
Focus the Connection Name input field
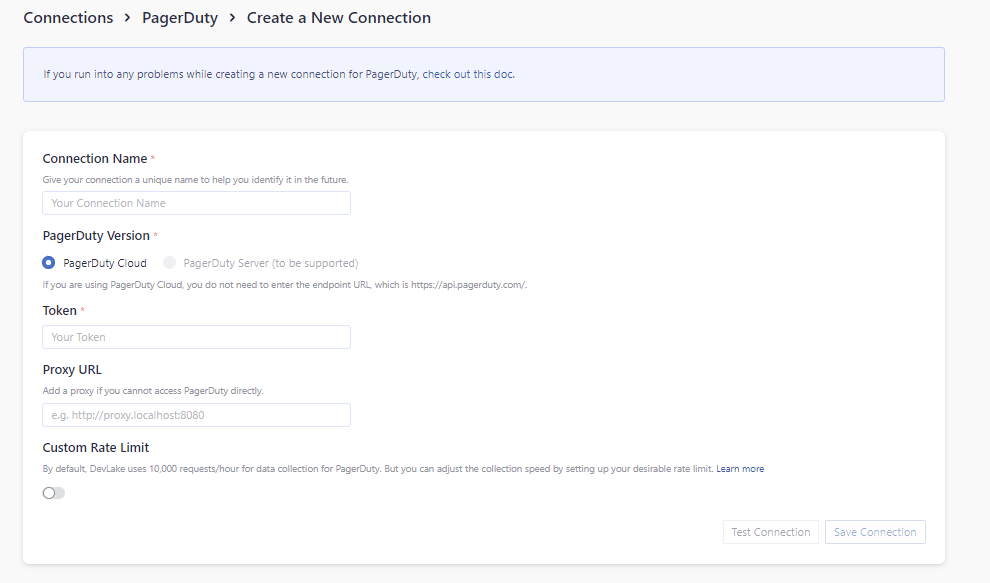196,202
